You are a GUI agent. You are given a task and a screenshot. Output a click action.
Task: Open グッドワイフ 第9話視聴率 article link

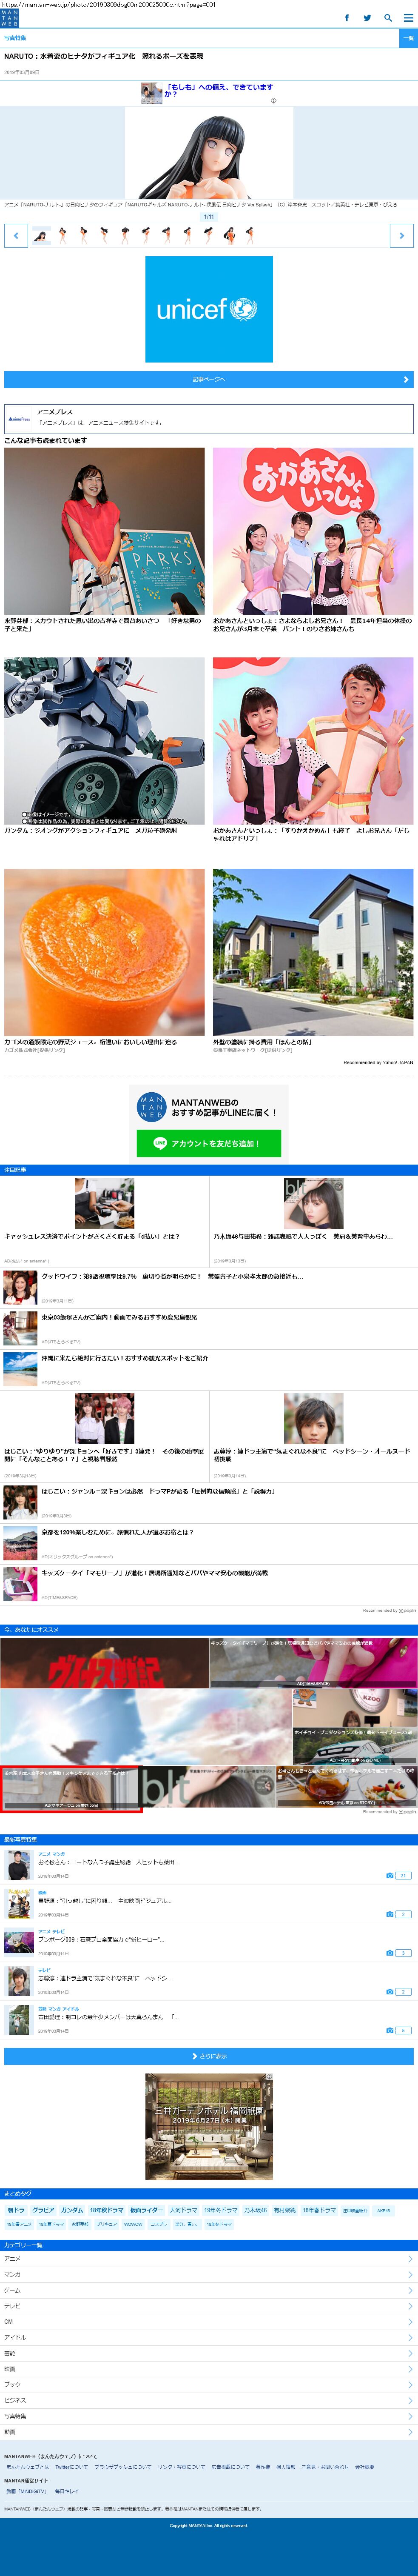(172, 1276)
